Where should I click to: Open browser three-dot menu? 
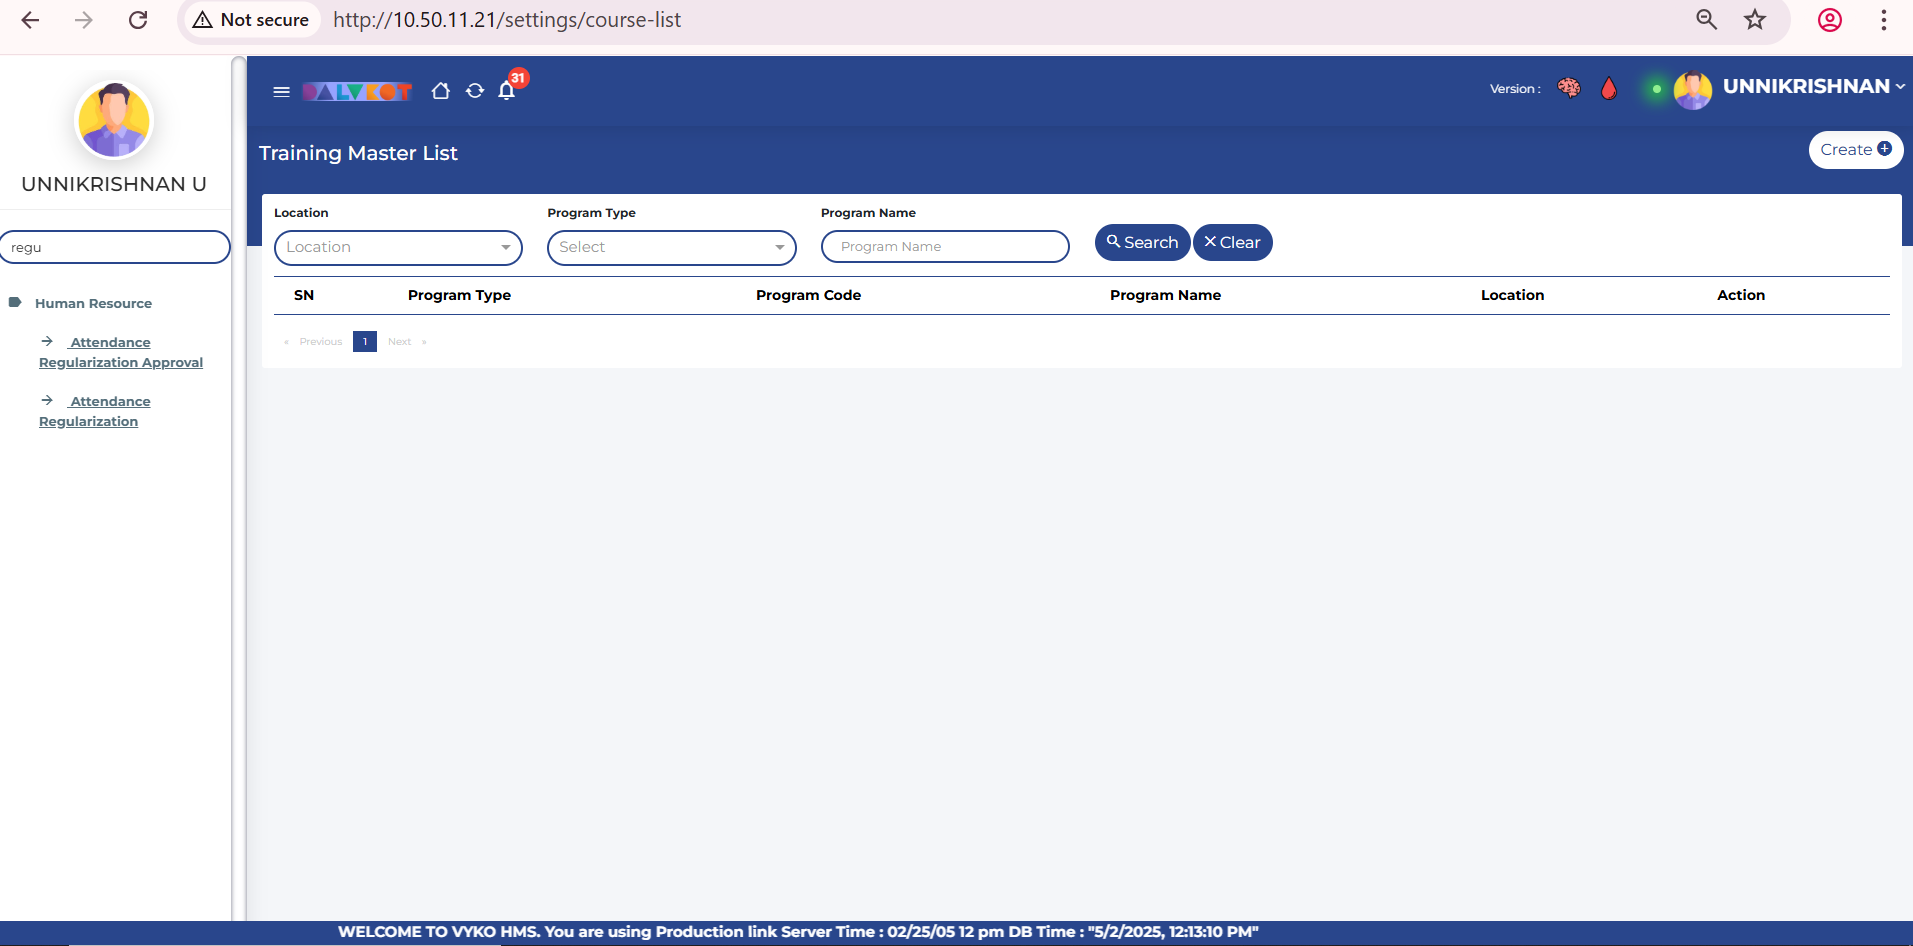coord(1883,20)
